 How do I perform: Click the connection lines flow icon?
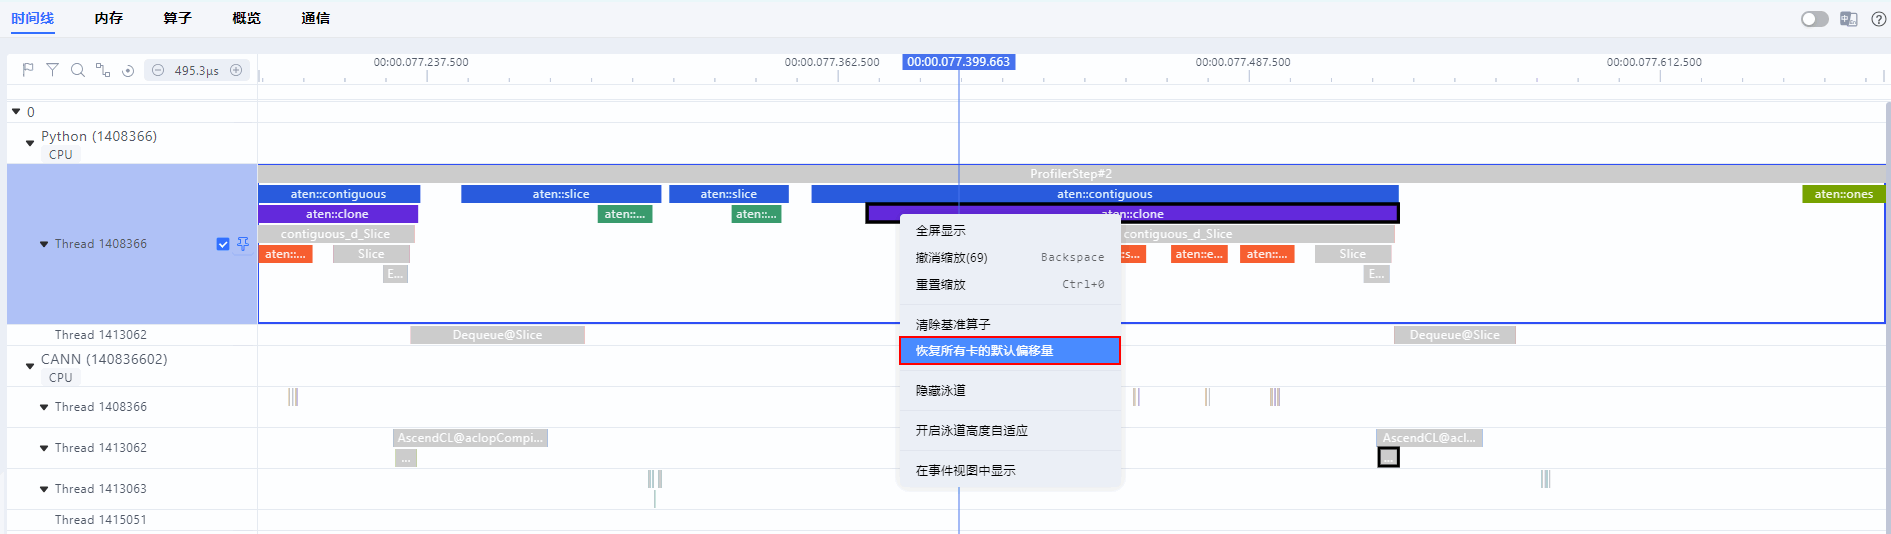[103, 70]
